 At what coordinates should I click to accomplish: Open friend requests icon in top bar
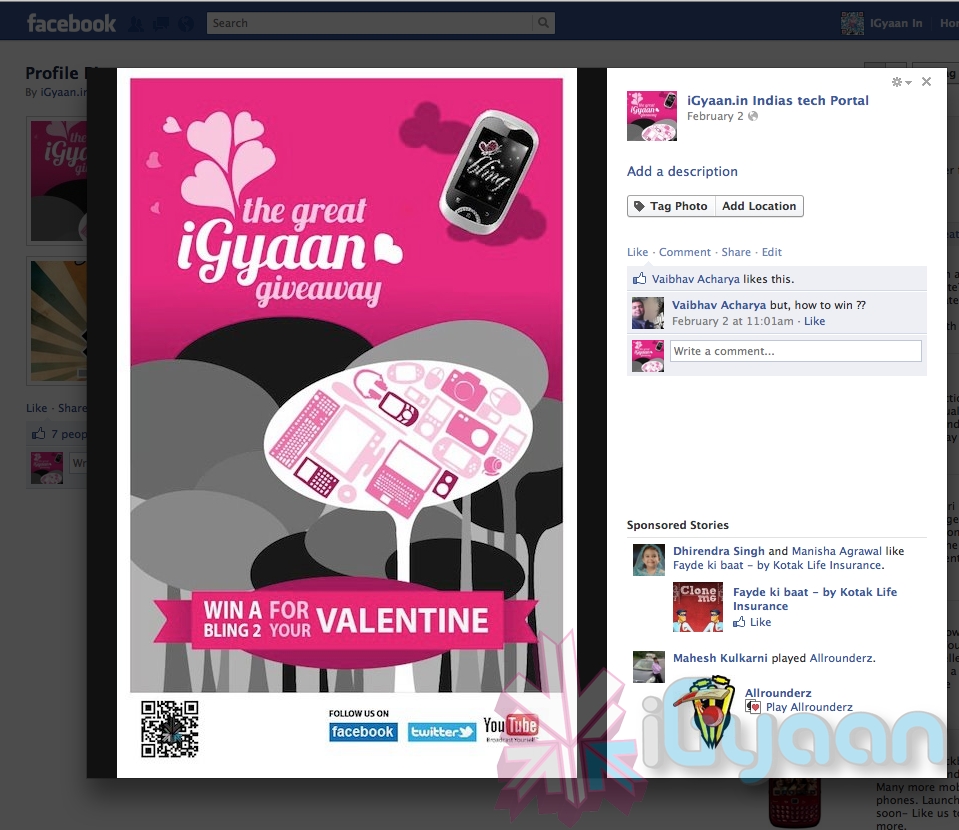click(137, 23)
